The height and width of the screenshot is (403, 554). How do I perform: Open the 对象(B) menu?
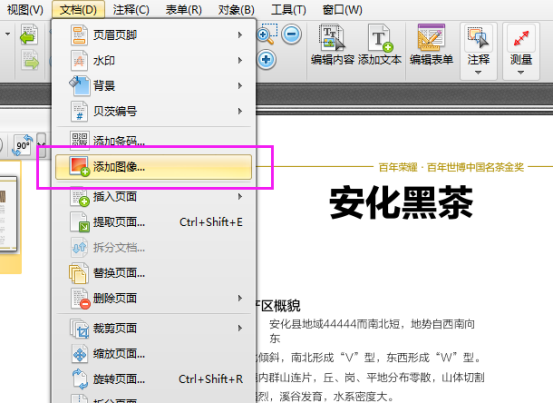[236, 10]
